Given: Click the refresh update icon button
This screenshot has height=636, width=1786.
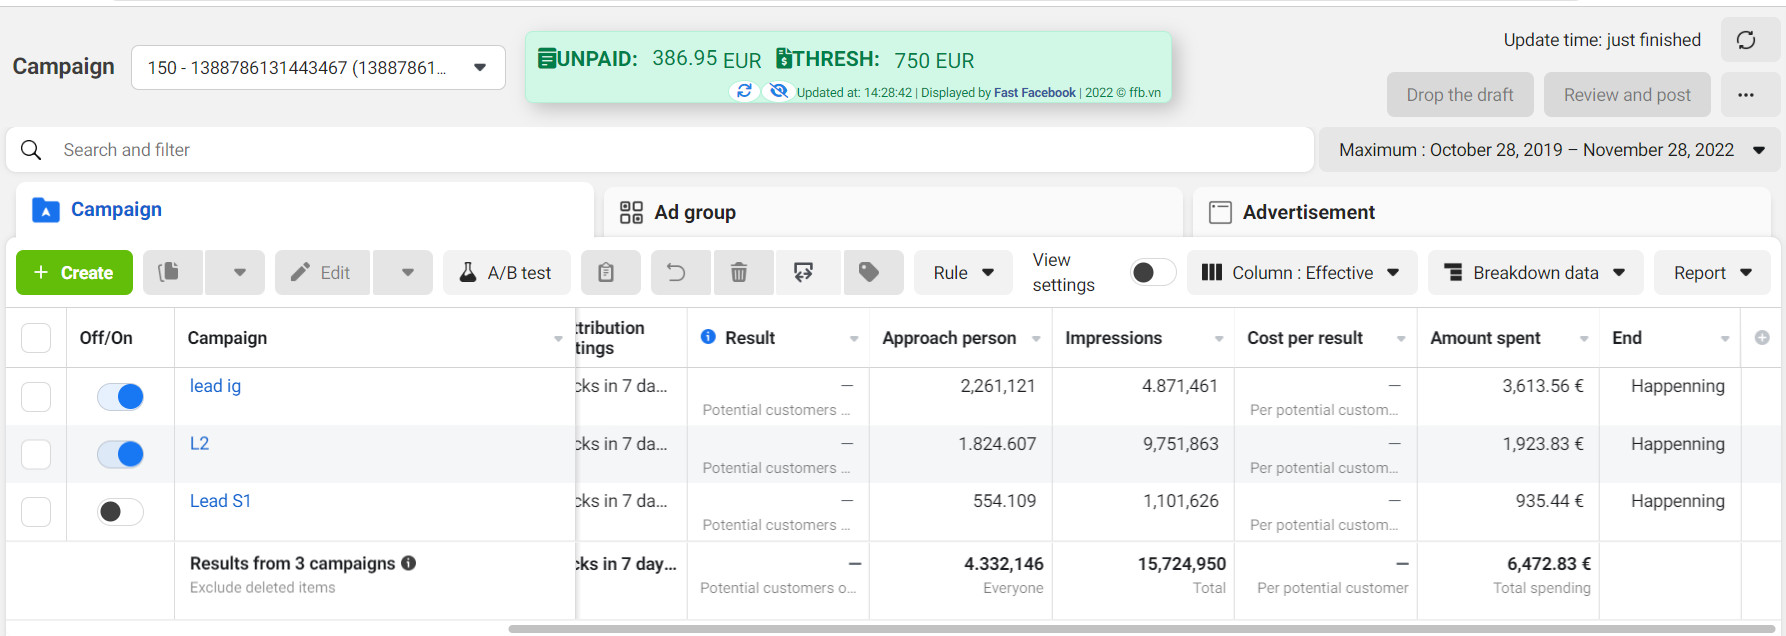Looking at the screenshot, I should (x=1746, y=40).
